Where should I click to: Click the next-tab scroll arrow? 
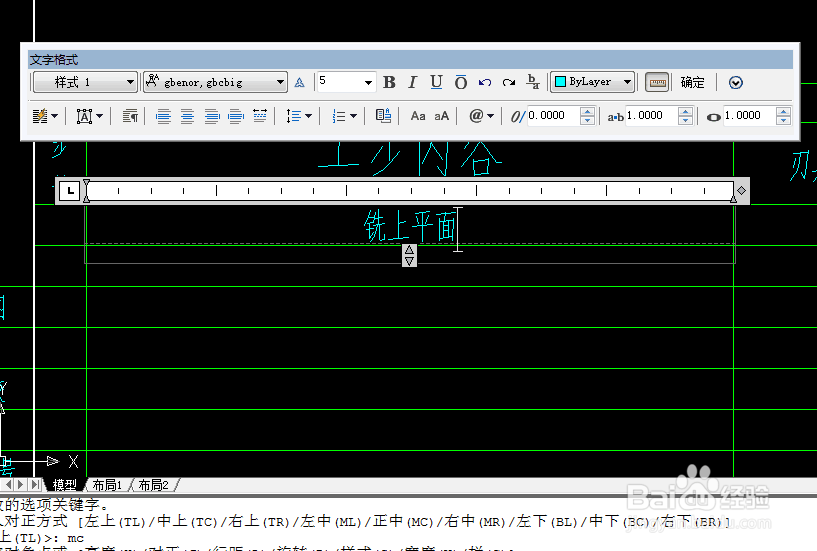tap(21, 485)
